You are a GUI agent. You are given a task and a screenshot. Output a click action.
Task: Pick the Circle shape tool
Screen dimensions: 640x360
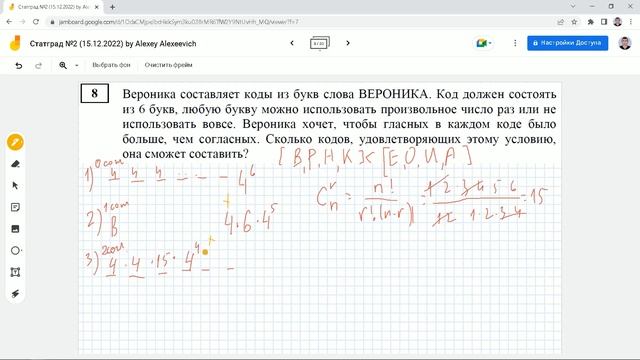(15, 251)
